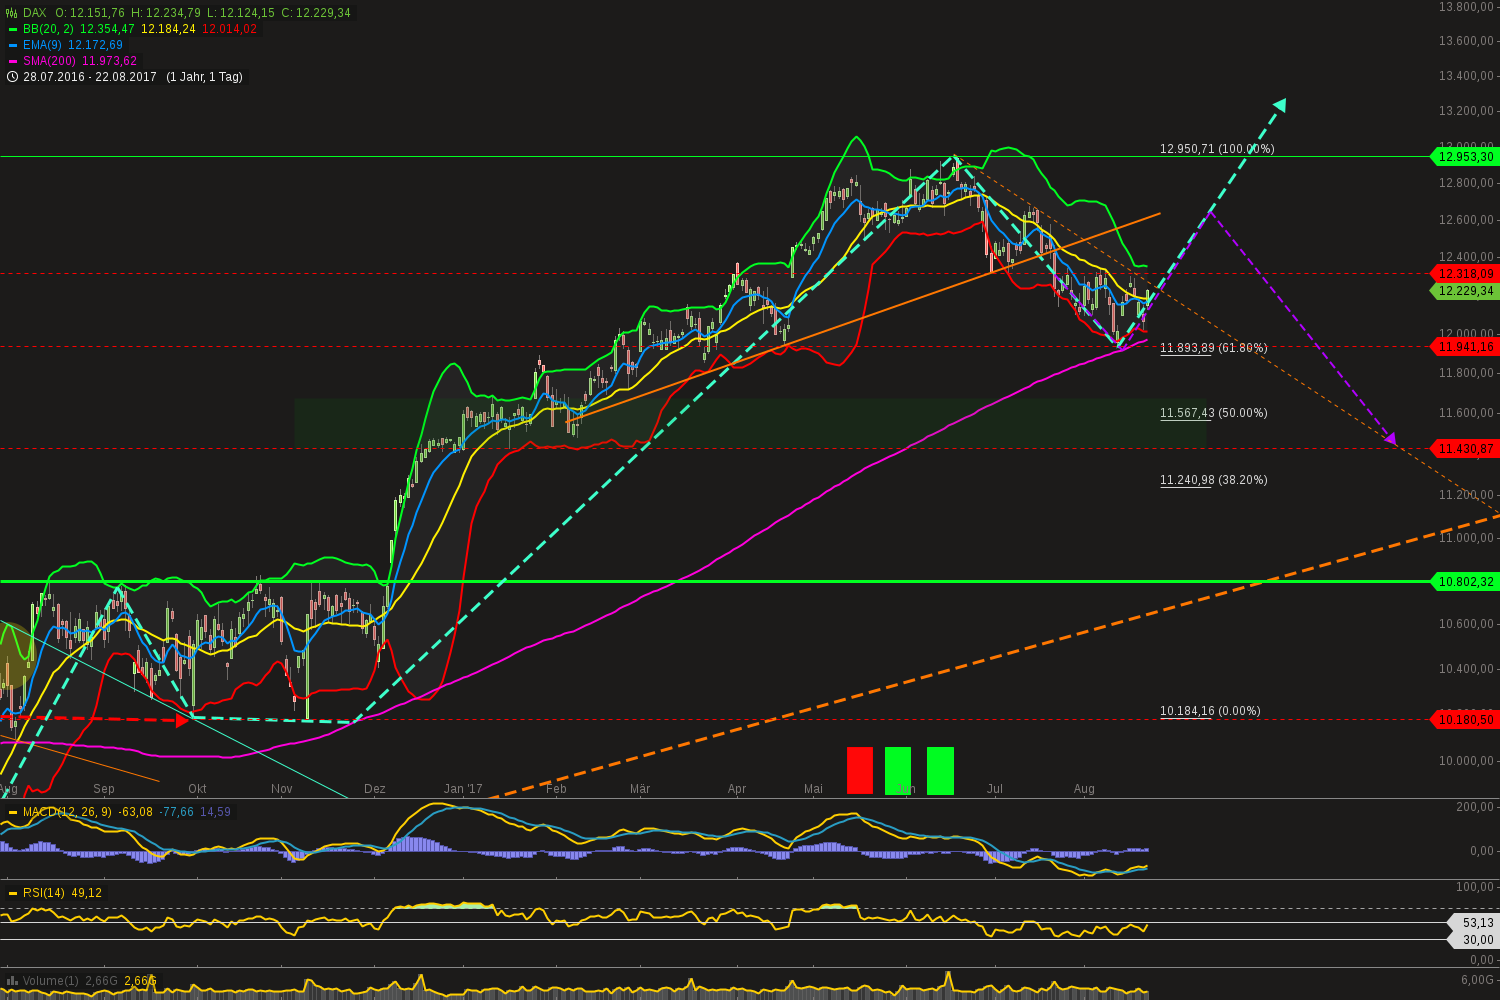Click the Fibonacci label 11.567,43 (50.00%)
This screenshot has height=1000, width=1500.
1214,413
